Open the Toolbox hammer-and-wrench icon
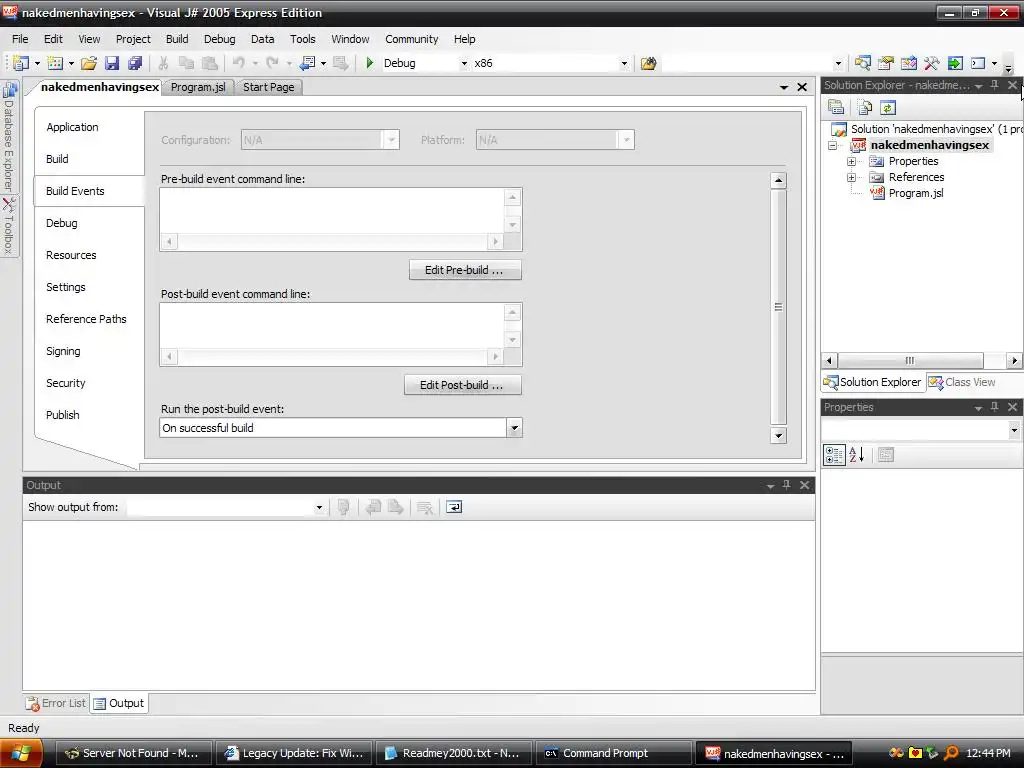Viewport: 1024px width, 768px height. coord(931,63)
